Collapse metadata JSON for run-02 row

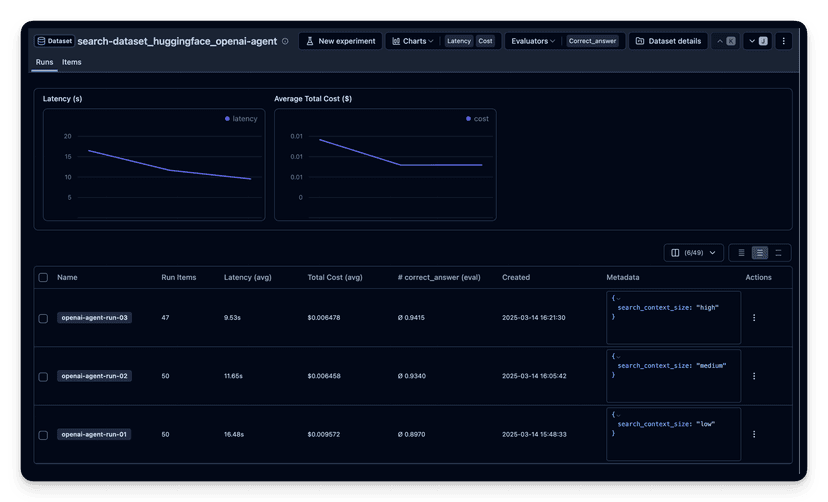618,357
